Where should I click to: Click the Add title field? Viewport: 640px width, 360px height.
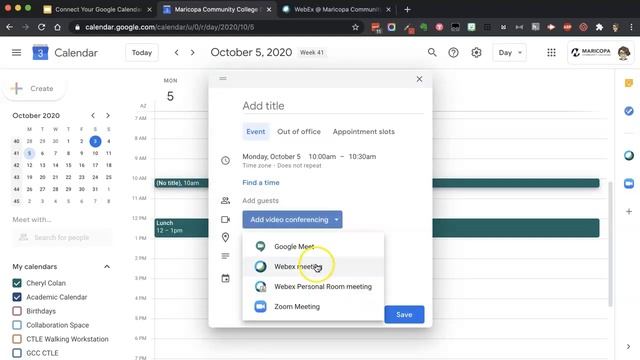333,106
